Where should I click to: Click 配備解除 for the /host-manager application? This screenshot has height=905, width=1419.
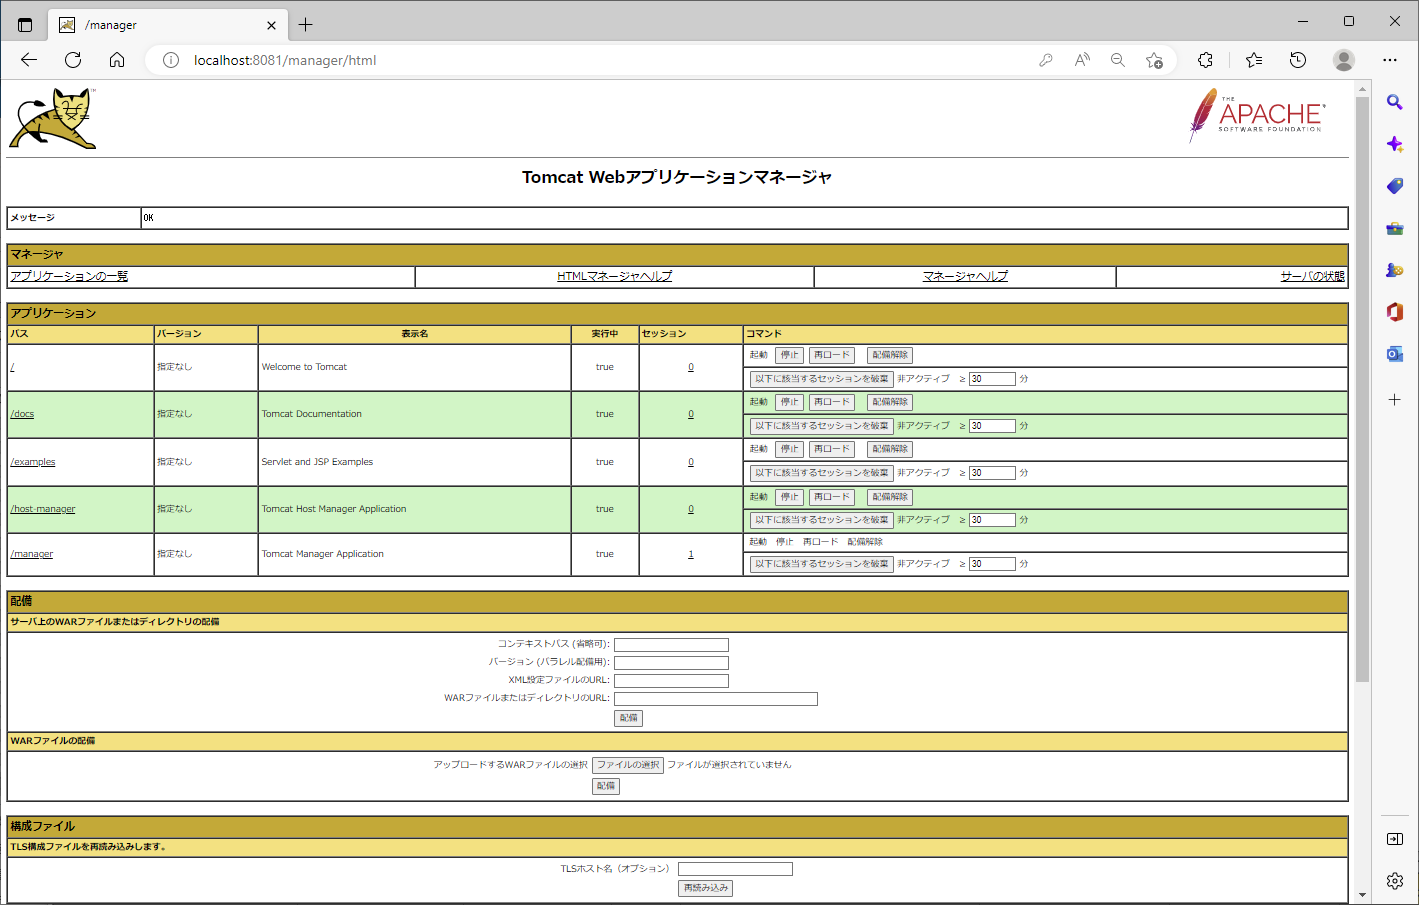[889, 497]
